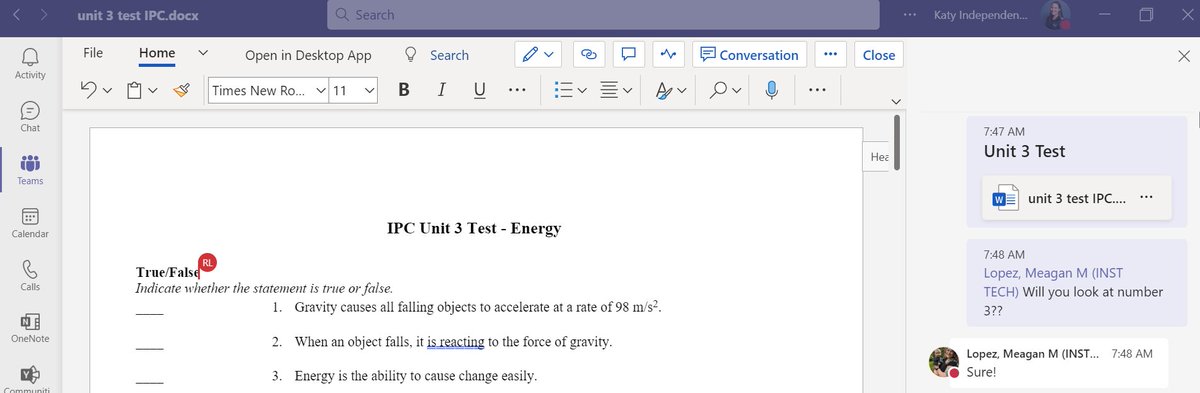Toggle Italic formatting
The height and width of the screenshot is (393, 1200).
pos(441,90)
